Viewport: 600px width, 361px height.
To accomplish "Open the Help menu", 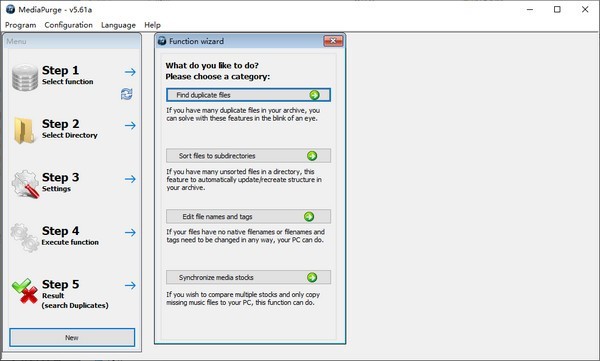I will [152, 25].
